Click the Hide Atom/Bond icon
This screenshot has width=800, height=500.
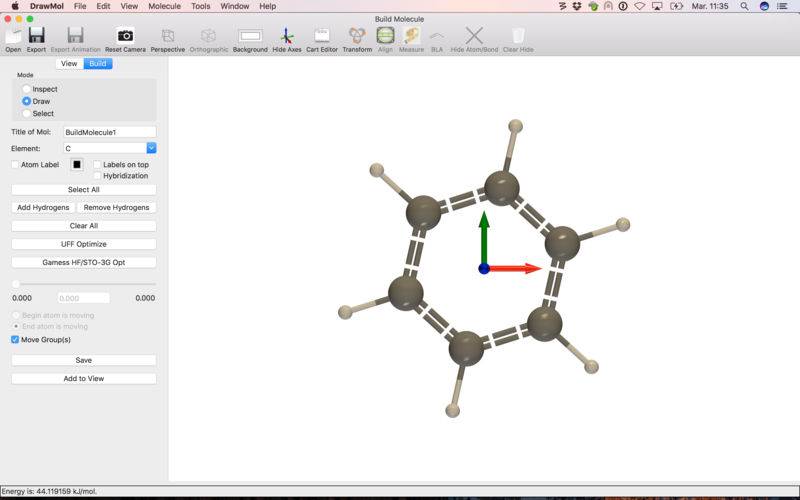[474, 36]
